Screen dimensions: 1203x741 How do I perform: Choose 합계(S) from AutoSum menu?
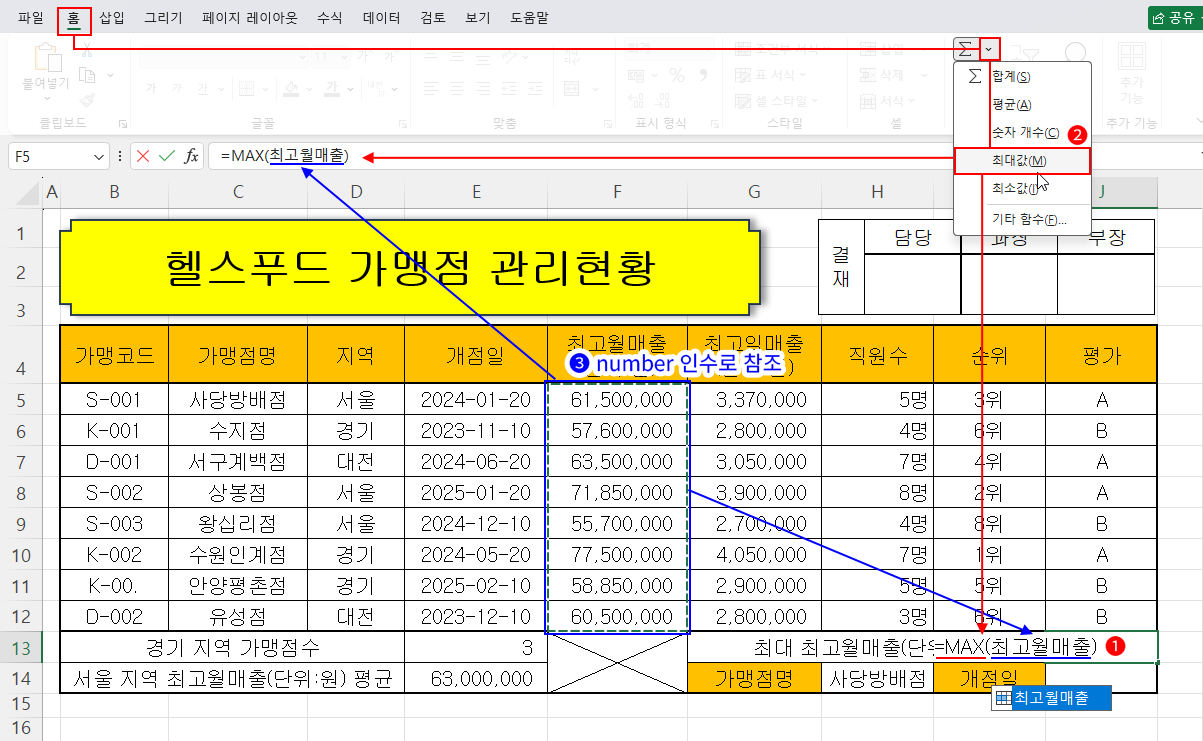point(1022,76)
